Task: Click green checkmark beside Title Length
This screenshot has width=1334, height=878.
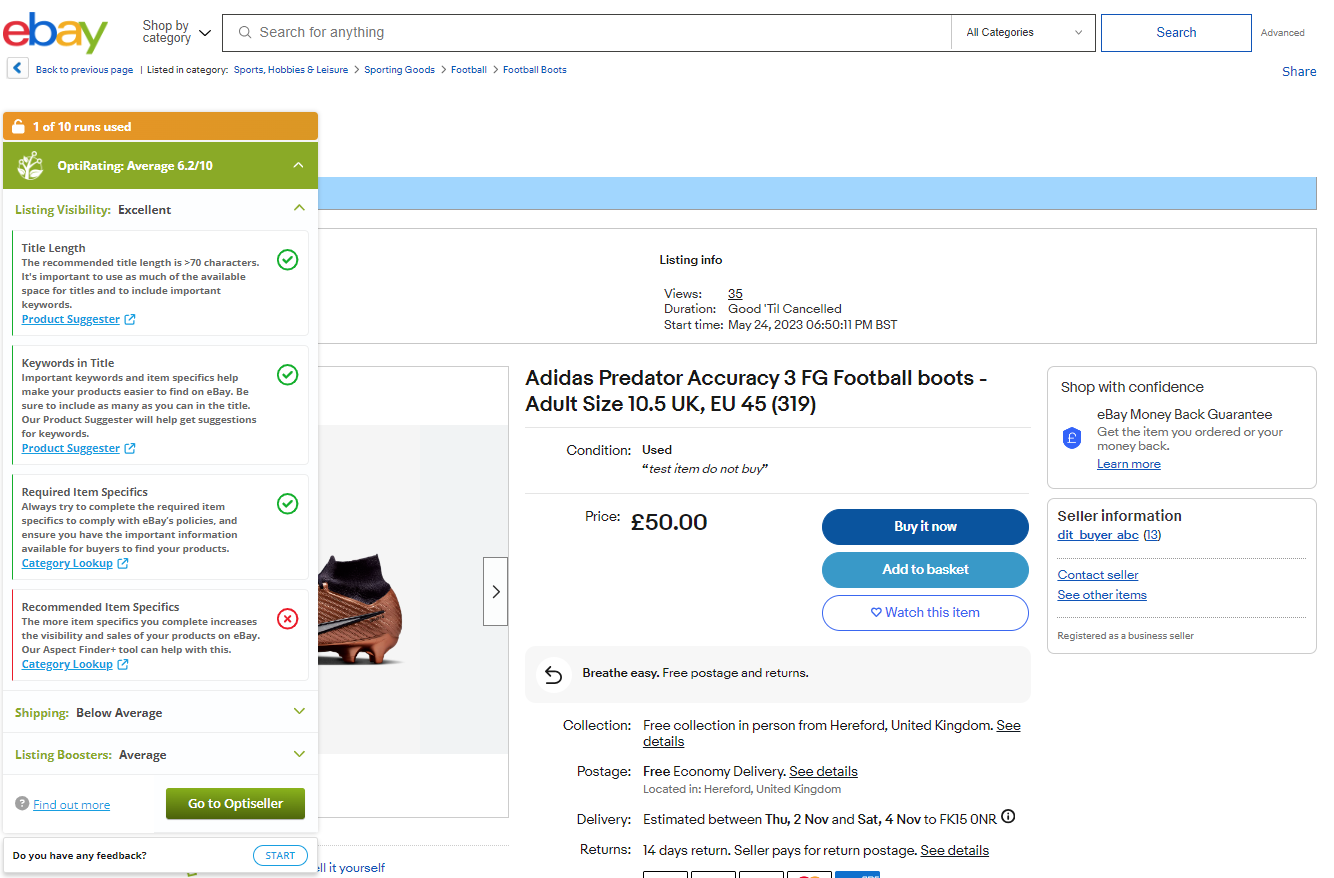Action: pos(287,260)
